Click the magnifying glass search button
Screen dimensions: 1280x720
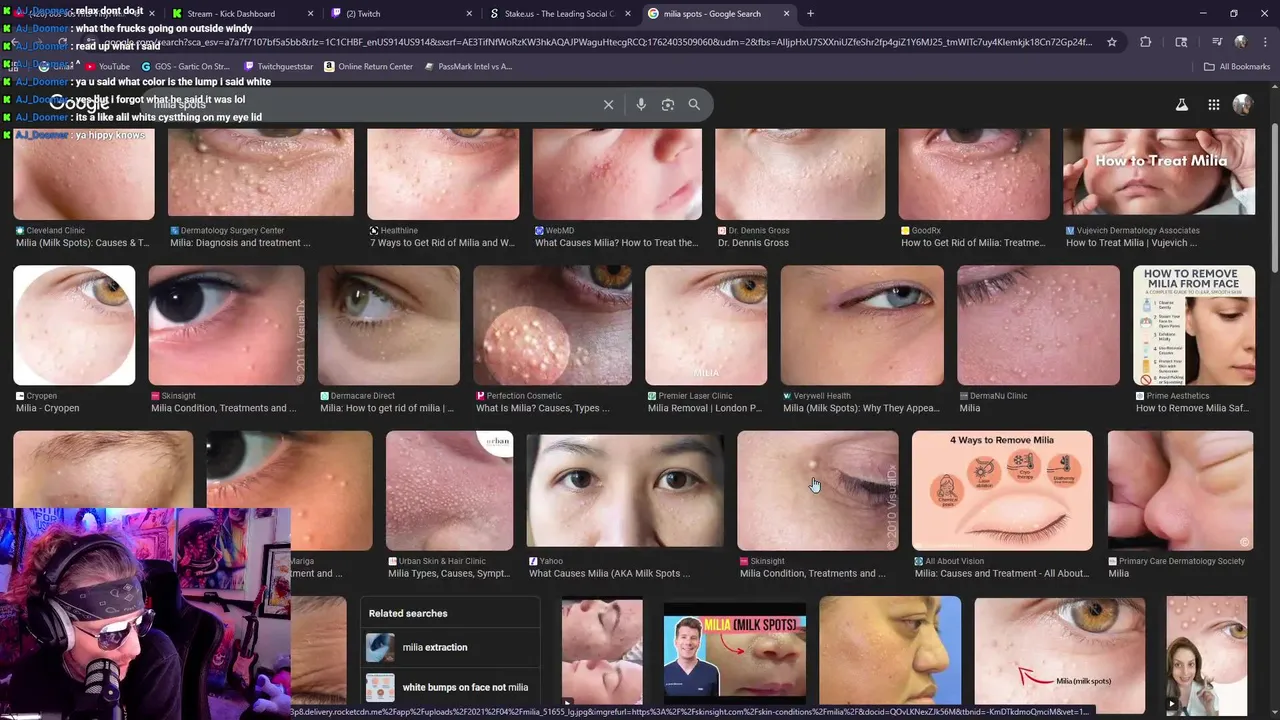(x=694, y=105)
